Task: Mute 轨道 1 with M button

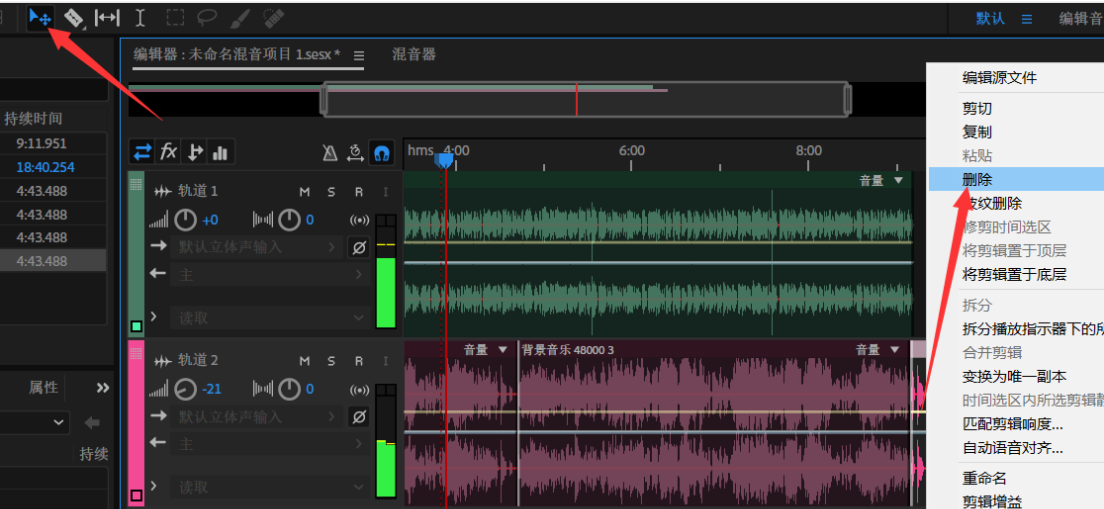Action: click(x=305, y=192)
